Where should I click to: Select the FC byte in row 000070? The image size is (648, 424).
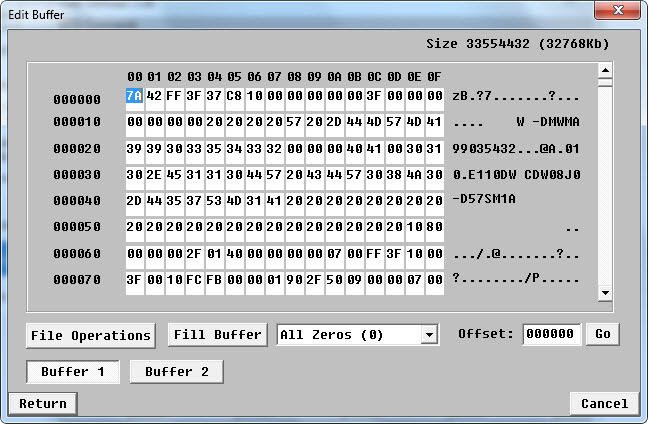pyautogui.click(x=194, y=279)
